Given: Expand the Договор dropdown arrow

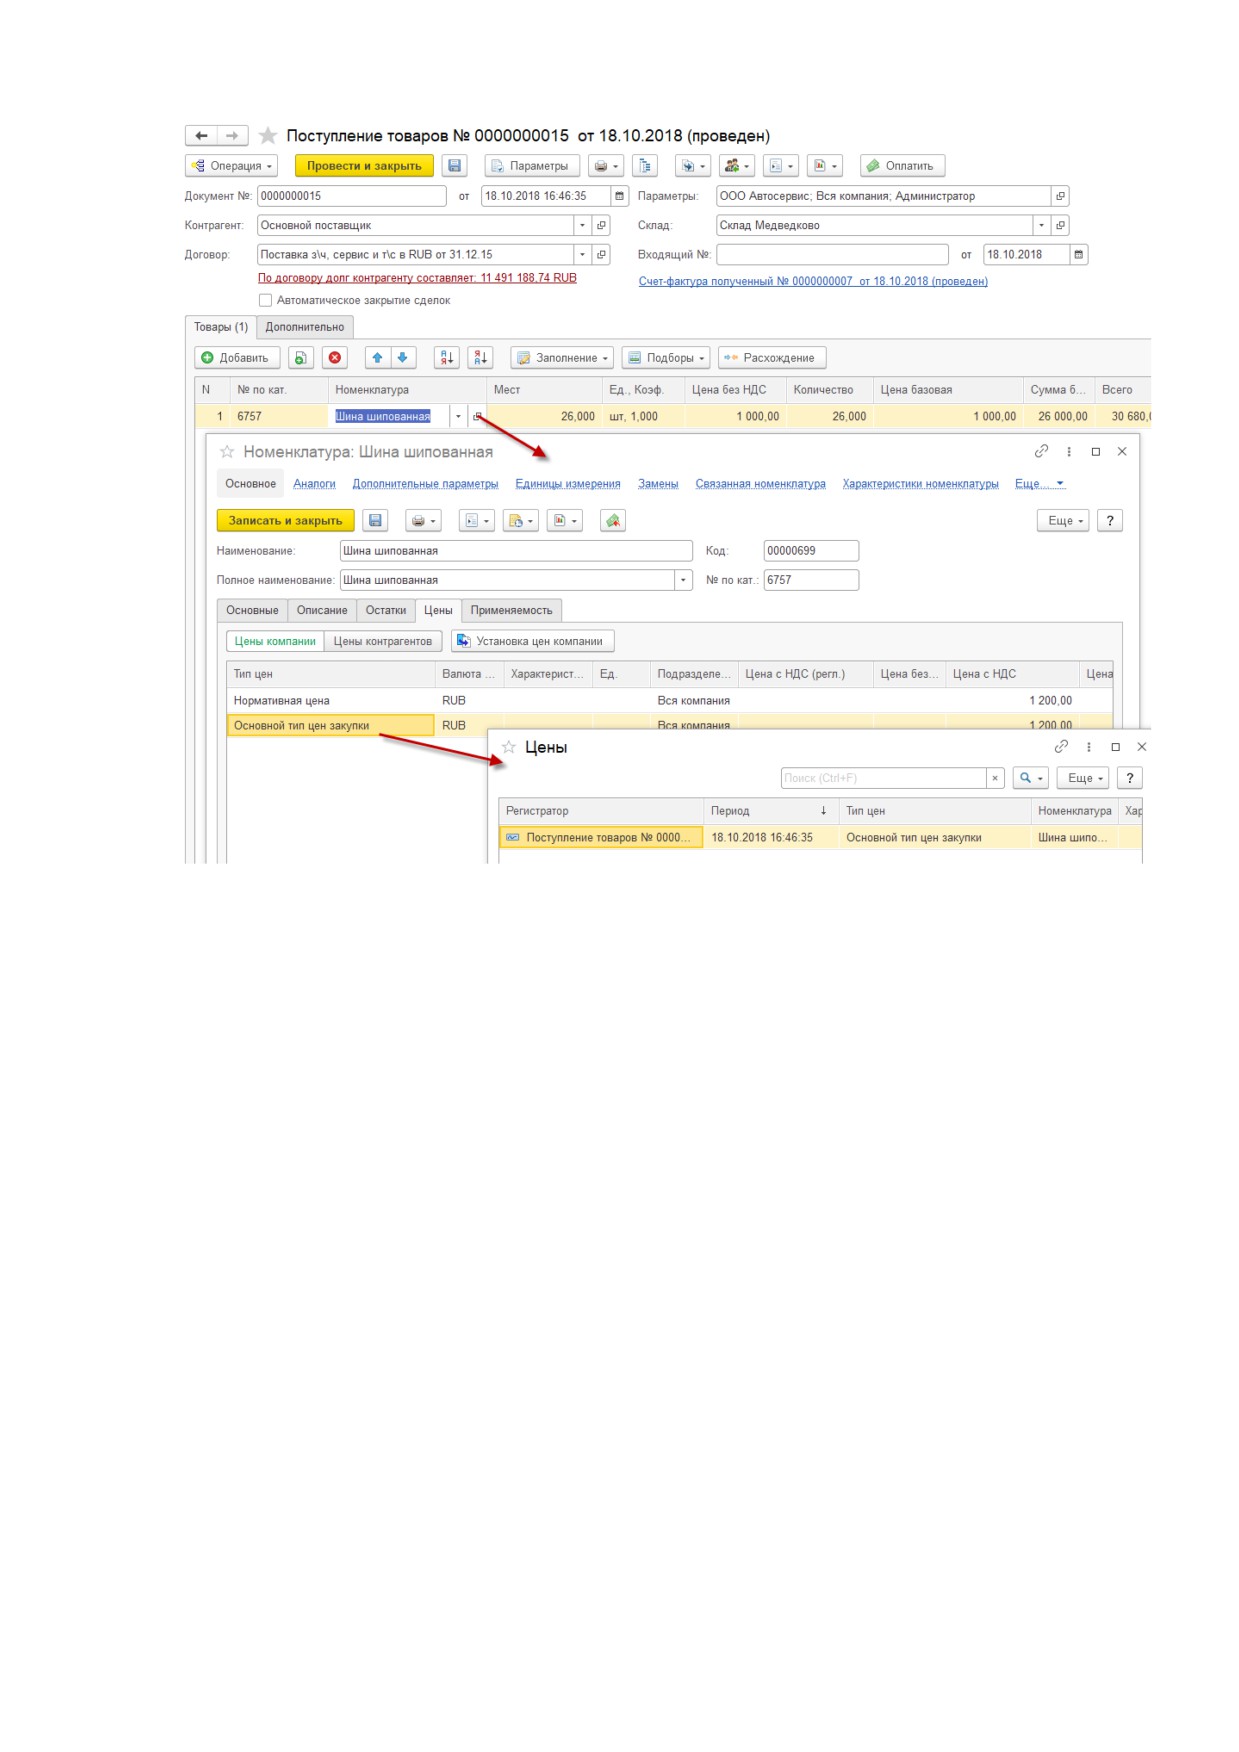Looking at the screenshot, I should point(582,255).
